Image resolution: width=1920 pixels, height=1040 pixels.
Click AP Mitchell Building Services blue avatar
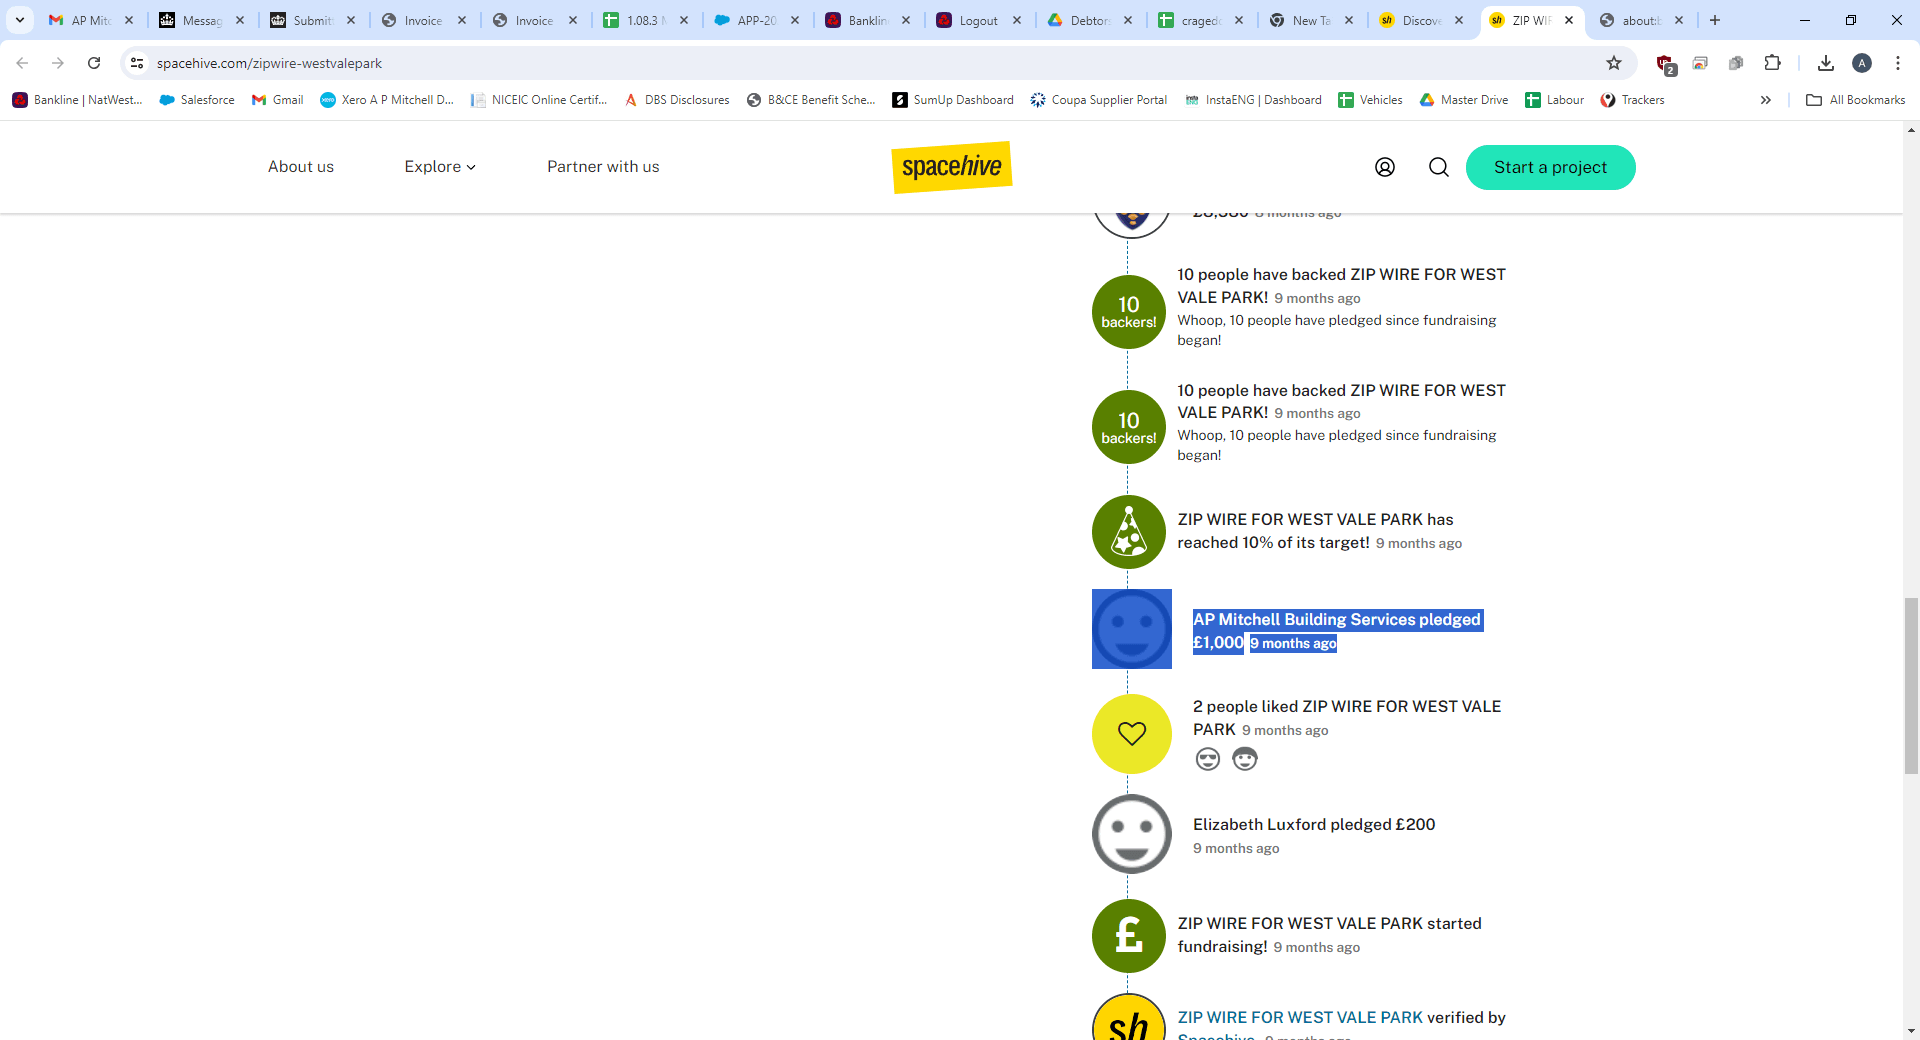pyautogui.click(x=1132, y=629)
